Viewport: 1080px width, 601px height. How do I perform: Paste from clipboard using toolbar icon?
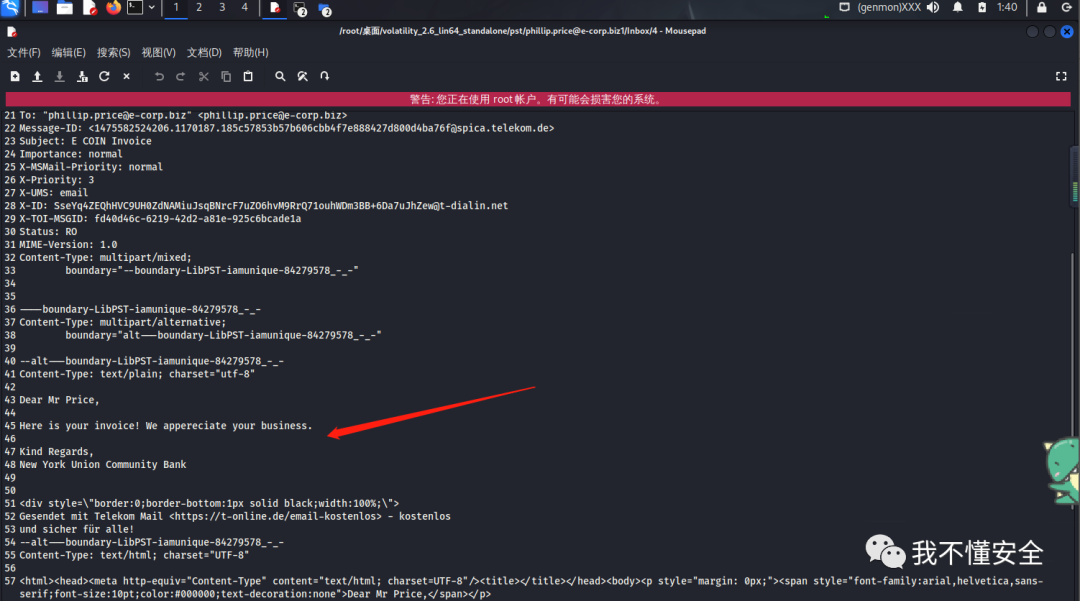248,76
